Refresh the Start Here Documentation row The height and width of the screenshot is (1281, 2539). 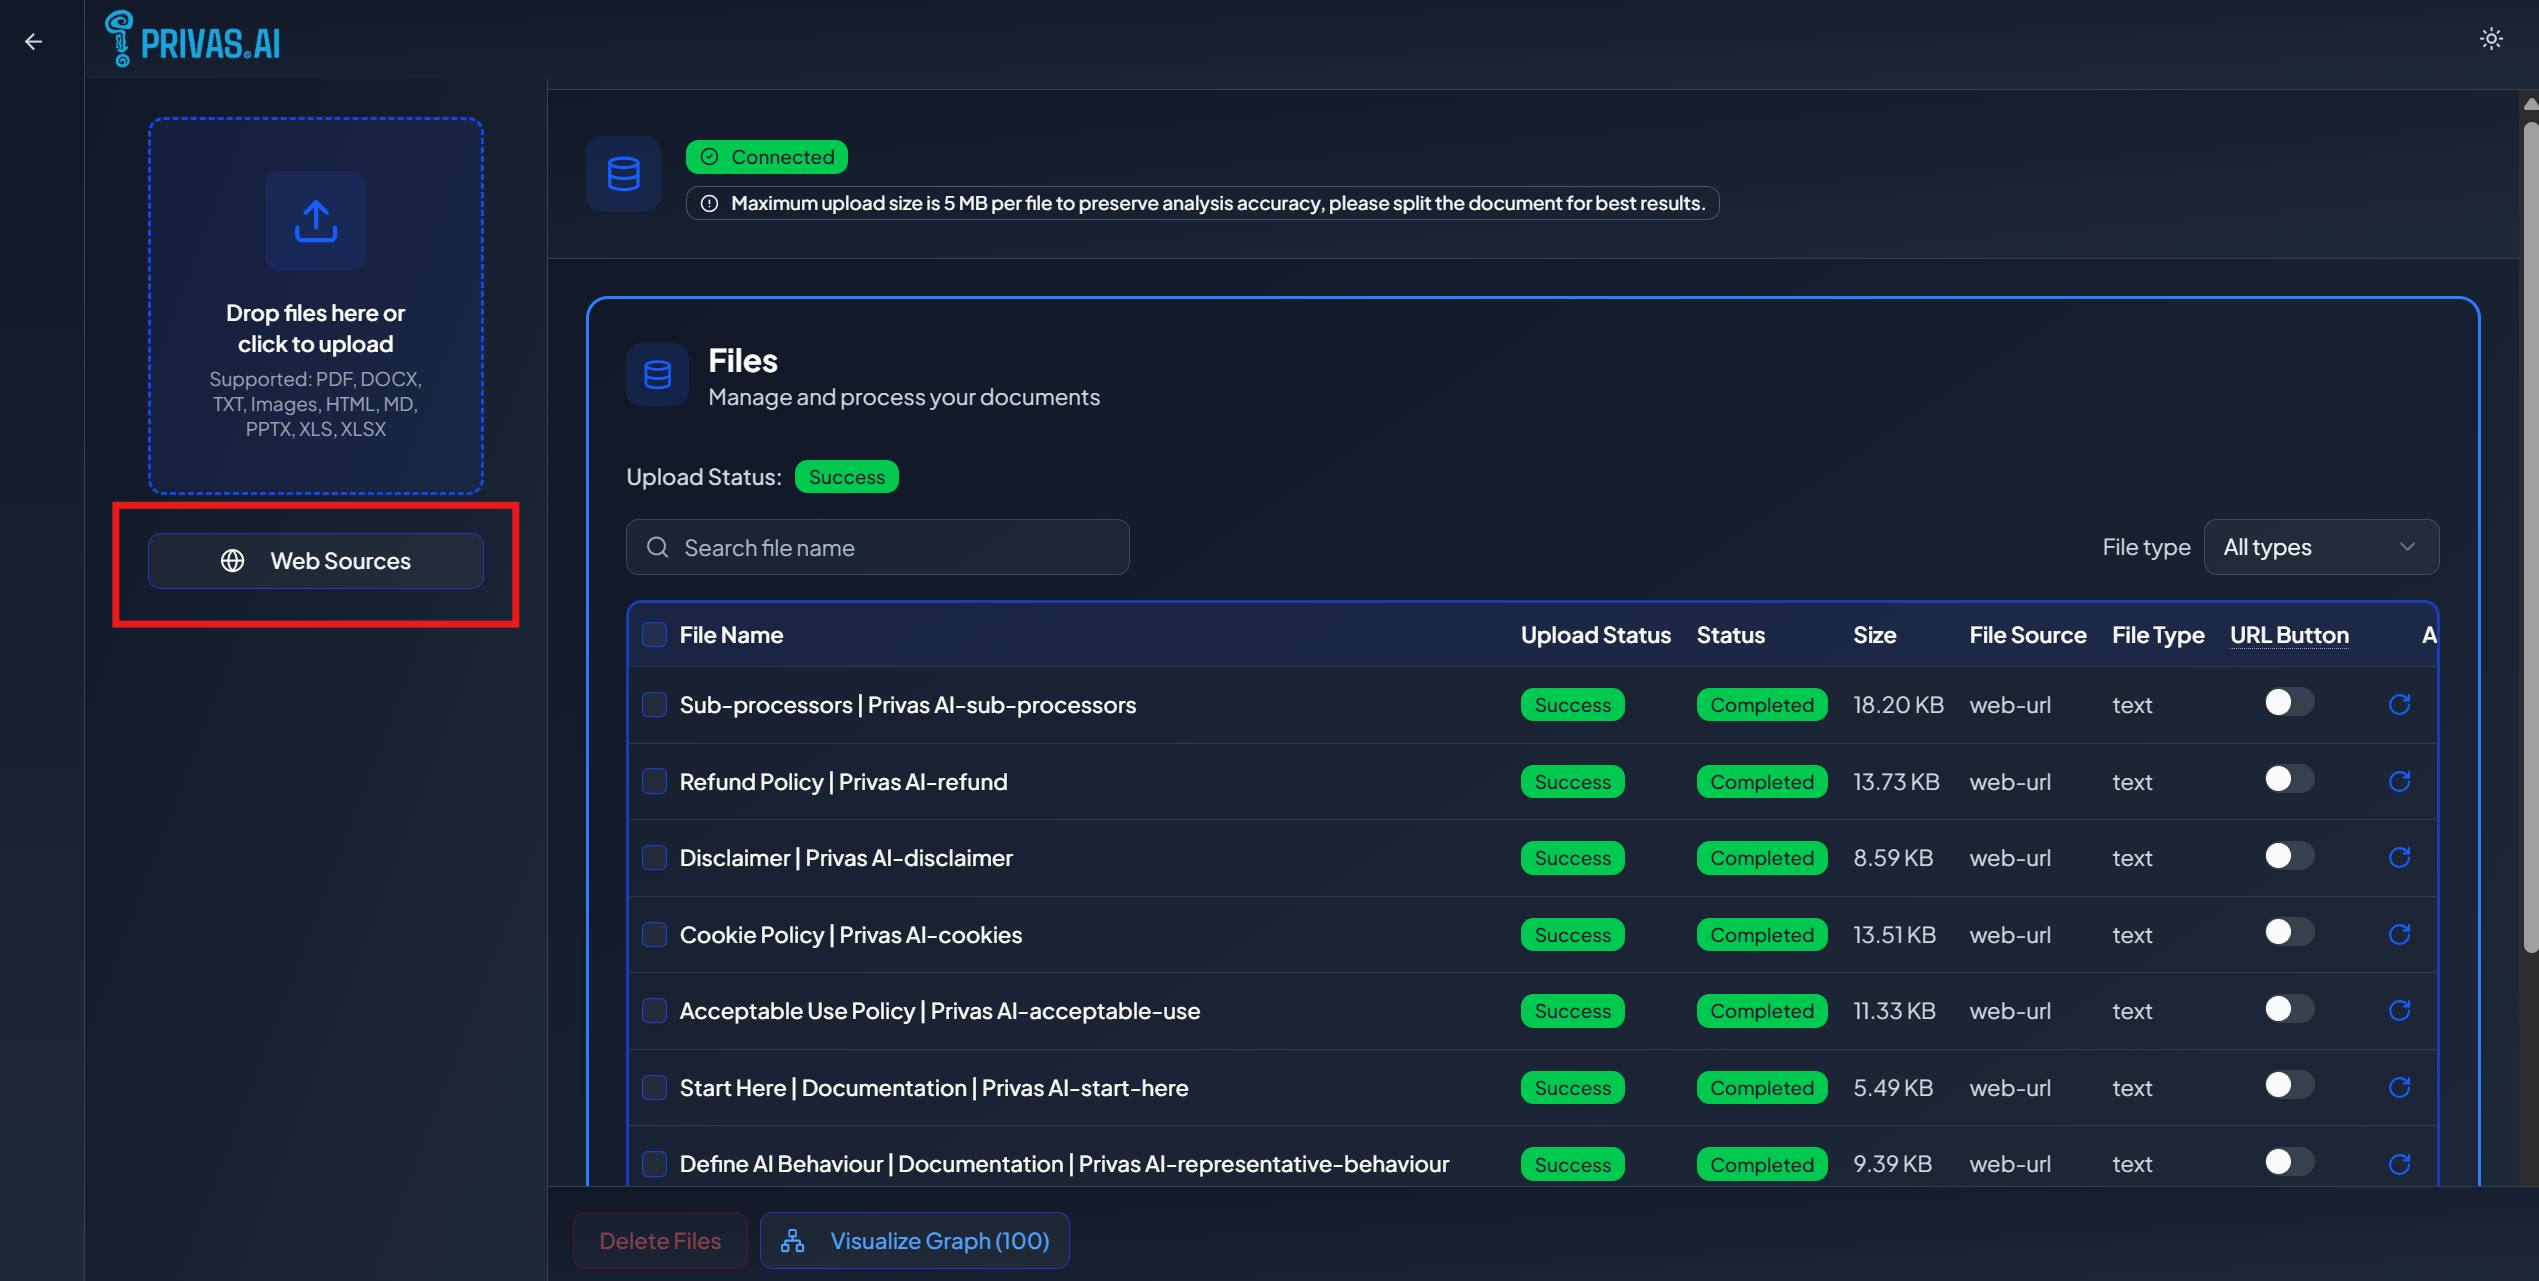tap(2399, 1087)
